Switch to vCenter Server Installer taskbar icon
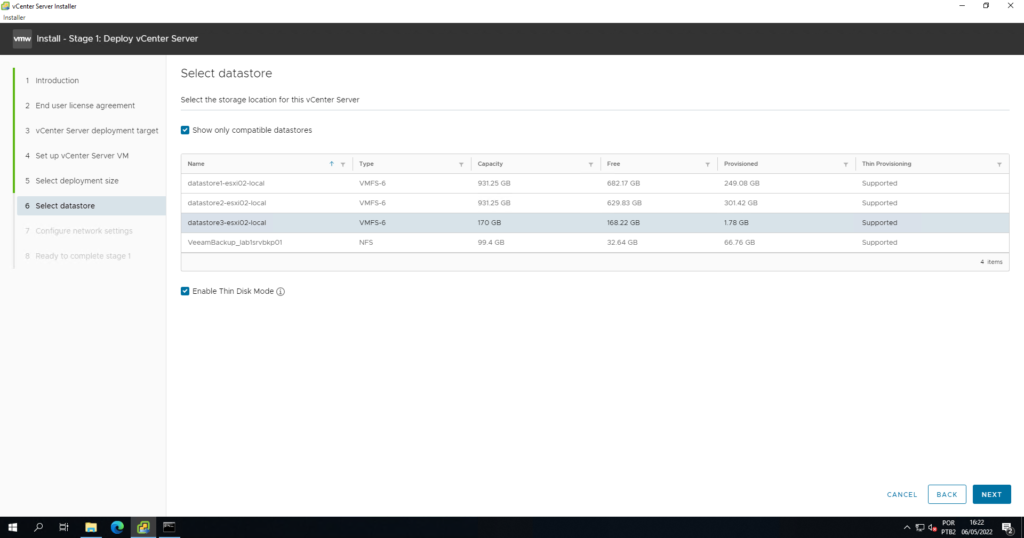The width and height of the screenshot is (1024, 538). coord(143,527)
